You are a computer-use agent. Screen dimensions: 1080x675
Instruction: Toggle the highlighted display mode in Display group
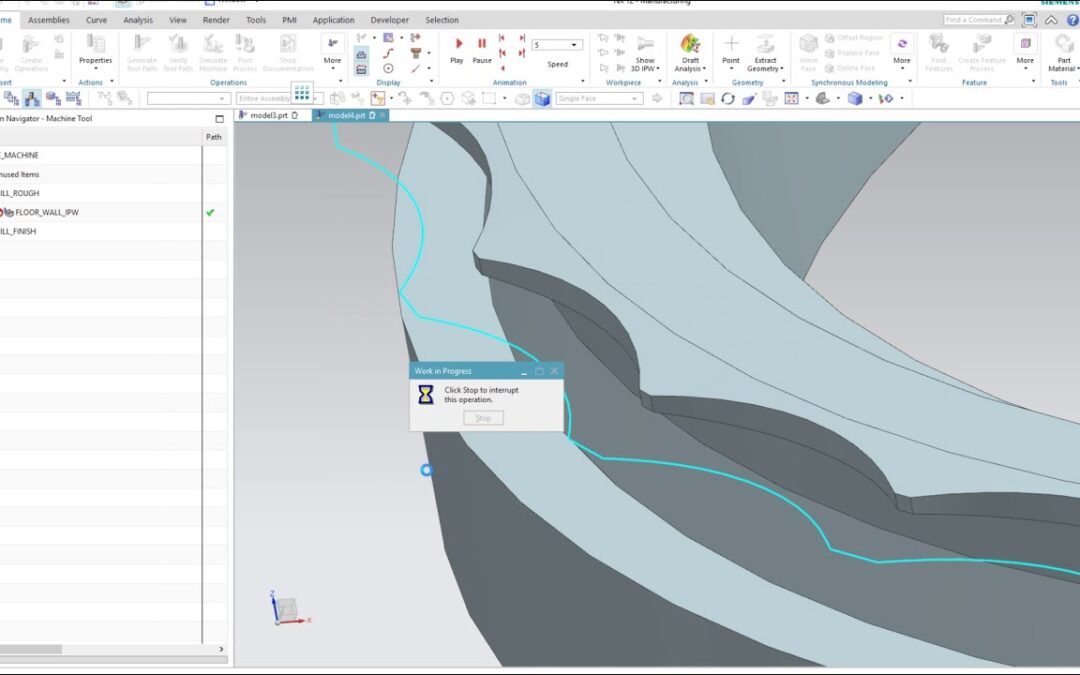(x=361, y=55)
